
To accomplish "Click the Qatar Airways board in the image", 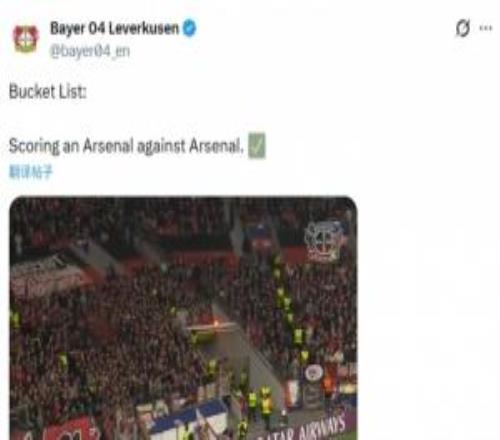I will point(302,429).
